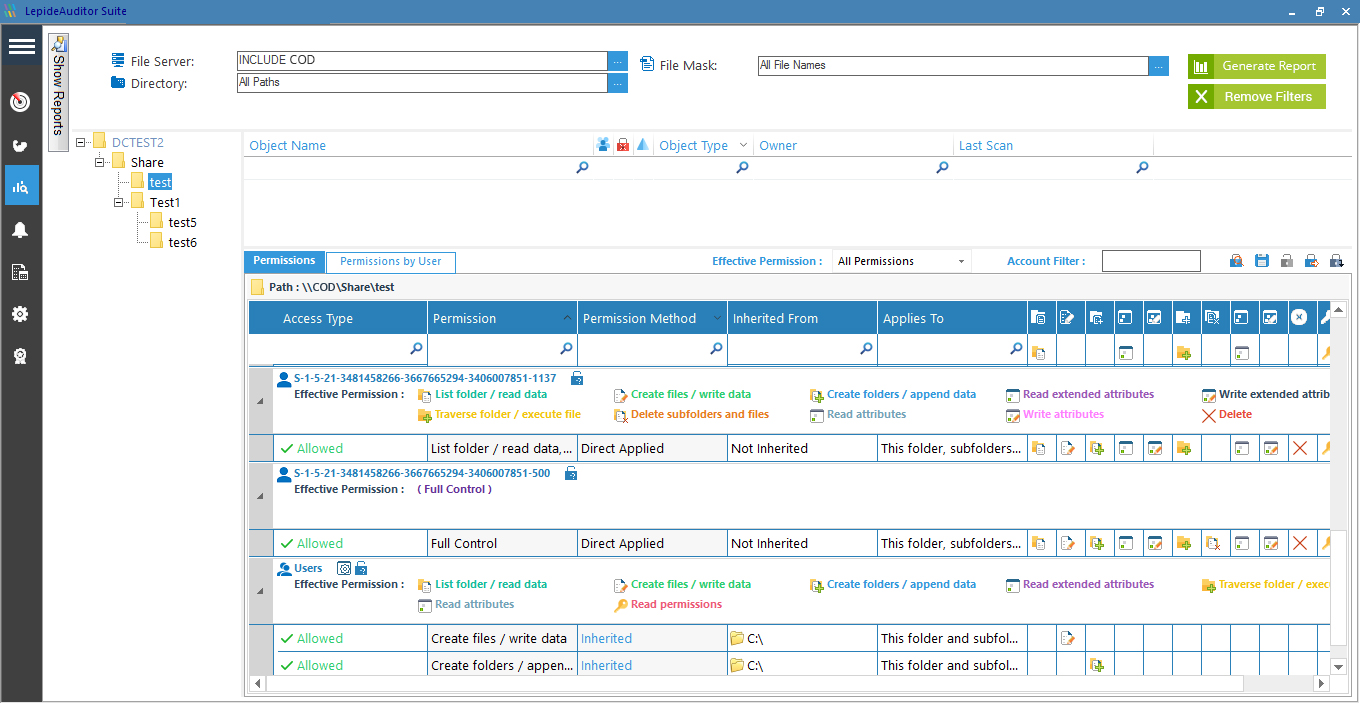Click the gear badge beside Users group
Viewport: 1360px width, 728px height.
tap(343, 568)
